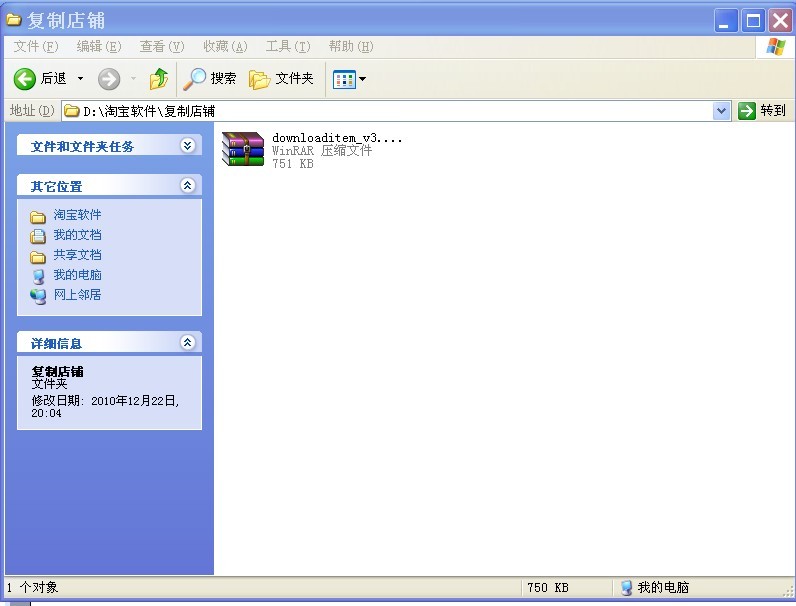
Task: Click the 复制店铺 details heading
Action: click(57, 372)
